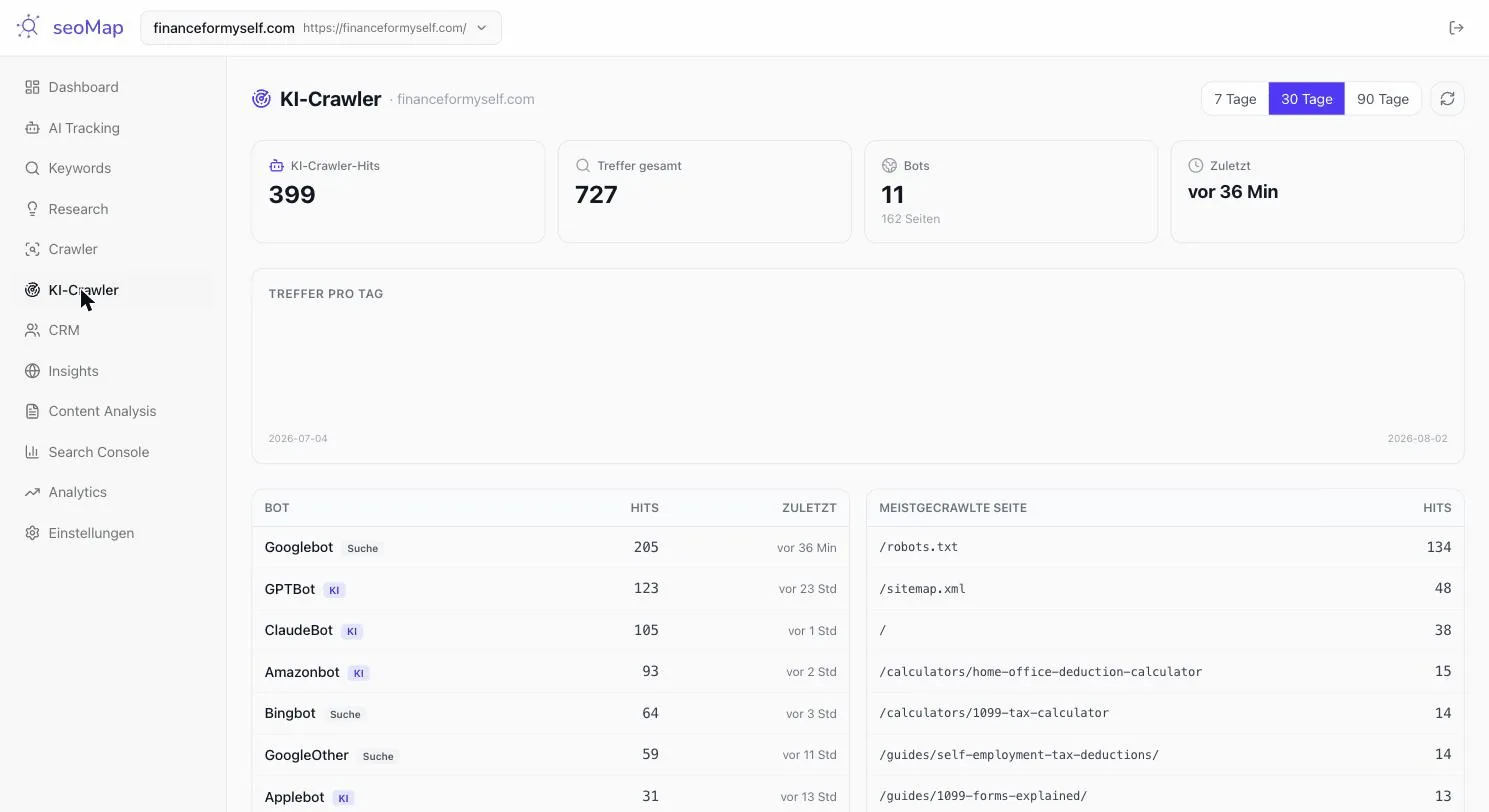1489x812 pixels.
Task: Click the seoMap logo icon
Action: pyautogui.click(x=28, y=27)
